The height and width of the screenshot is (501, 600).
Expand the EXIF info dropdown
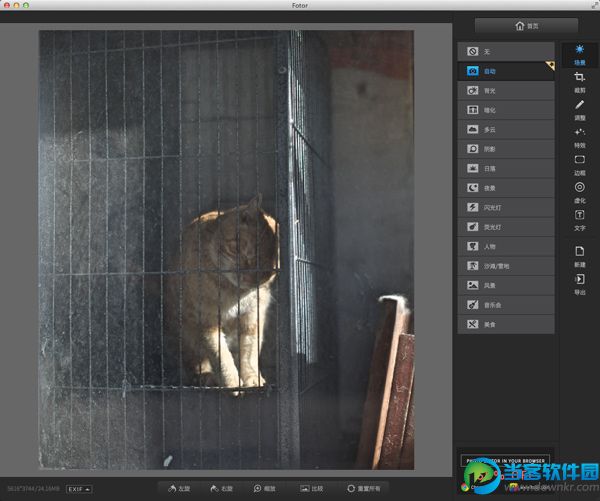coord(79,489)
